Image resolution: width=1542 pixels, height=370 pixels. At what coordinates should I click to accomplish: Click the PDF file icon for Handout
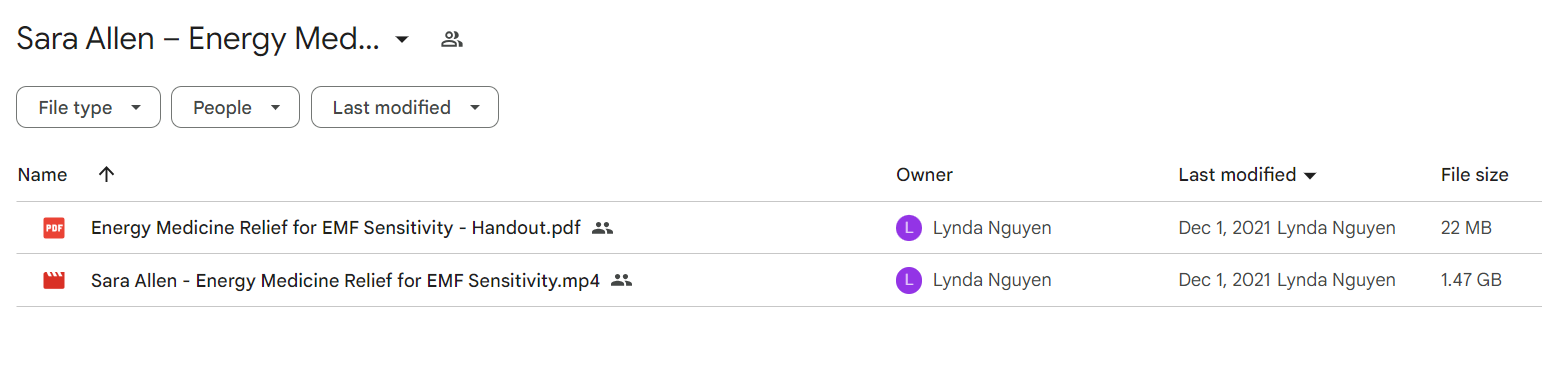(x=54, y=228)
